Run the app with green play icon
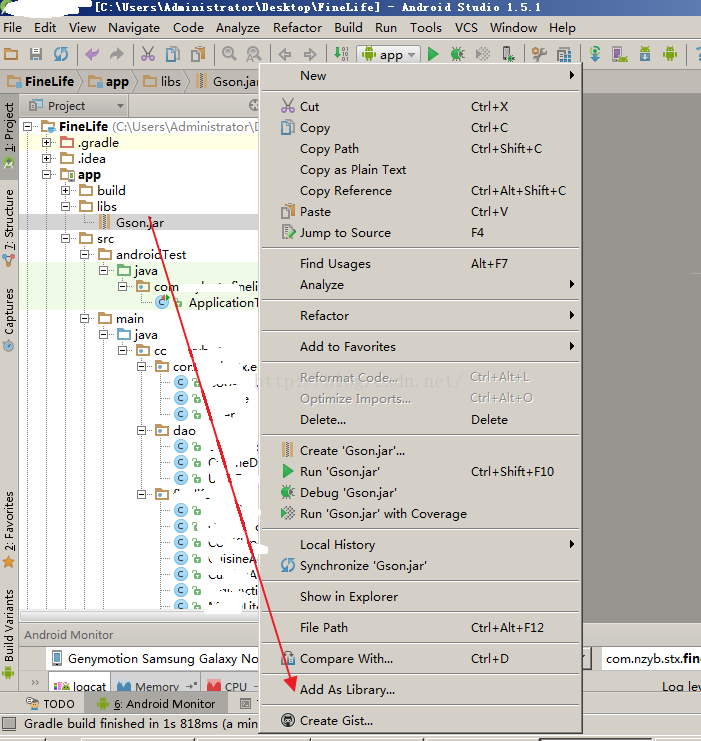The height and width of the screenshot is (741, 701). click(x=433, y=54)
